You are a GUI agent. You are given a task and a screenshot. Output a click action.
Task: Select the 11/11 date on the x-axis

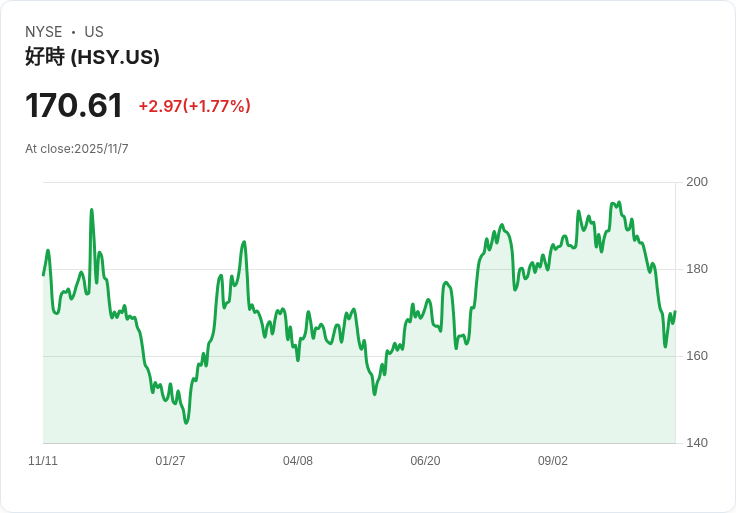pyautogui.click(x=43, y=461)
